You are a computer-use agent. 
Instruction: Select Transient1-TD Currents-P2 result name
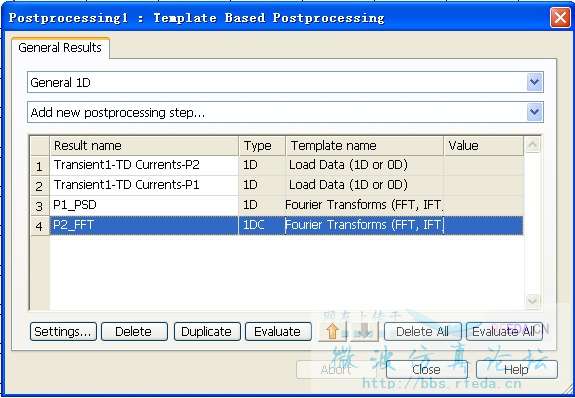coord(144,165)
